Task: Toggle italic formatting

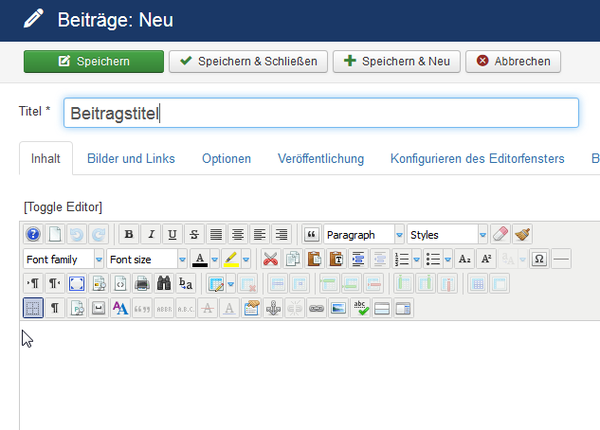Action: click(x=151, y=235)
